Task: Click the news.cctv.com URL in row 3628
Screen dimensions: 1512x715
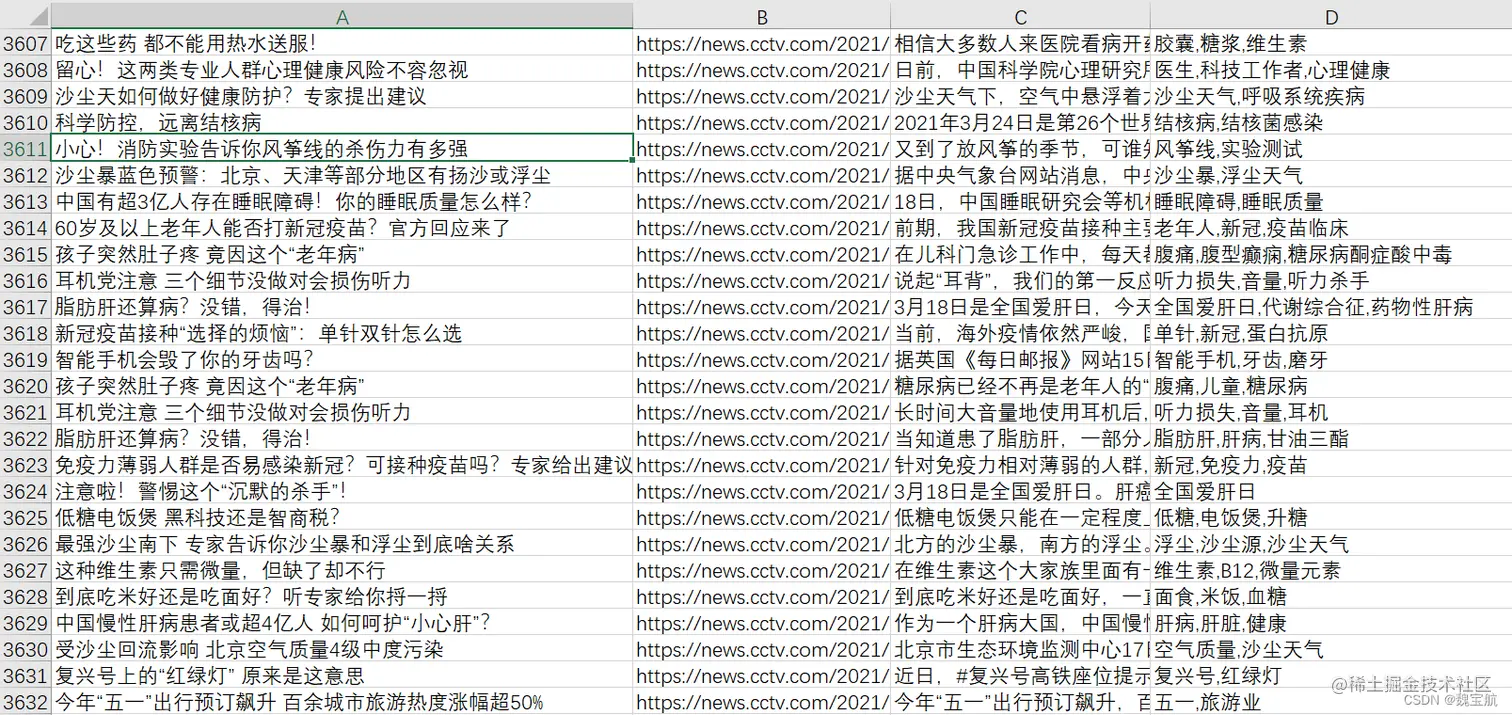Action: pos(762,597)
